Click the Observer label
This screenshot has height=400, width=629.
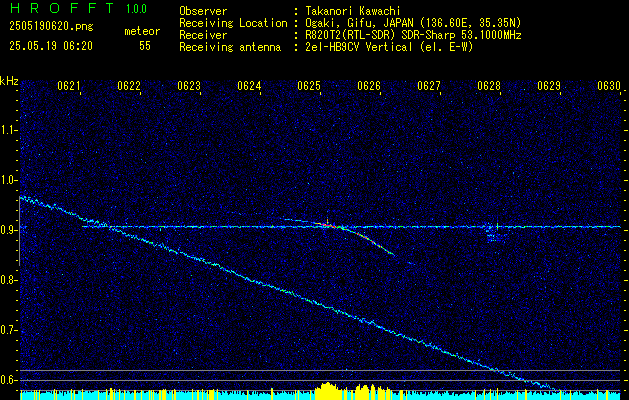point(203,11)
